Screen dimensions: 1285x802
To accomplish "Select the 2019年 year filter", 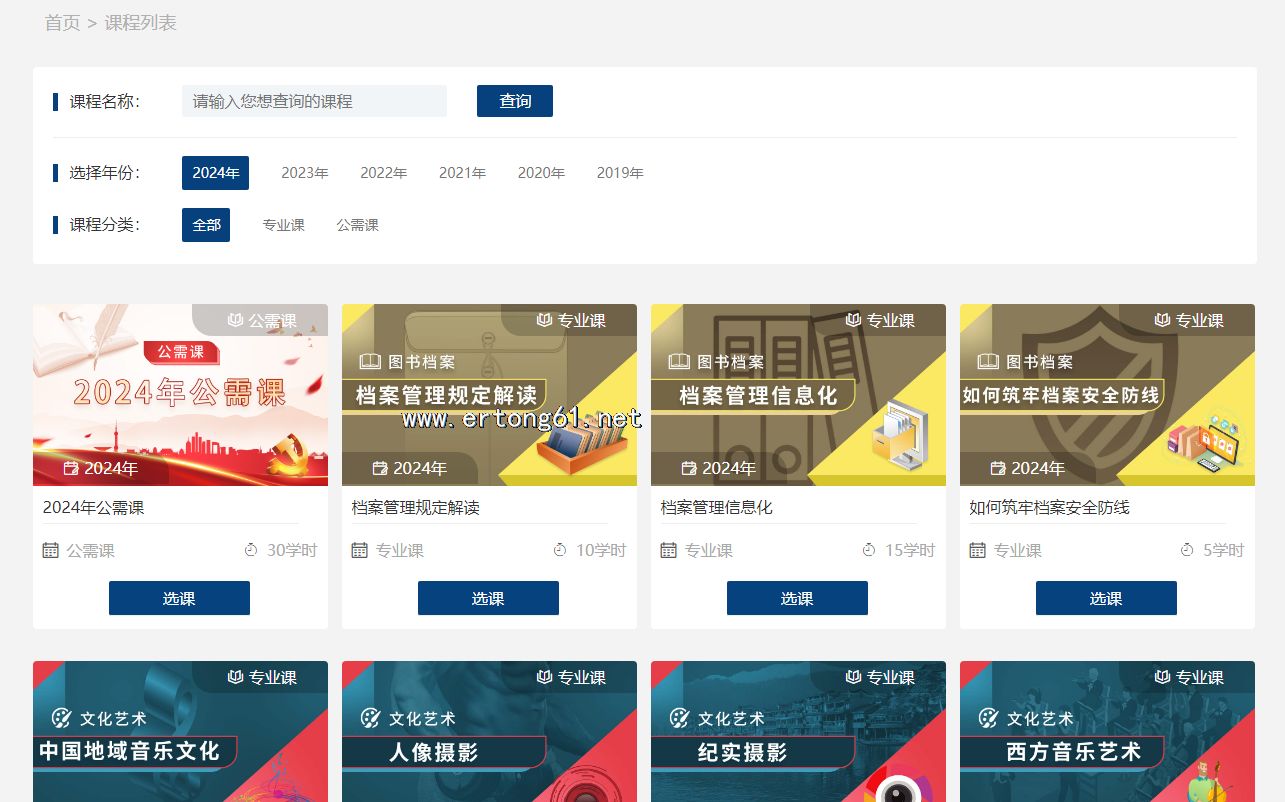I will coord(620,173).
